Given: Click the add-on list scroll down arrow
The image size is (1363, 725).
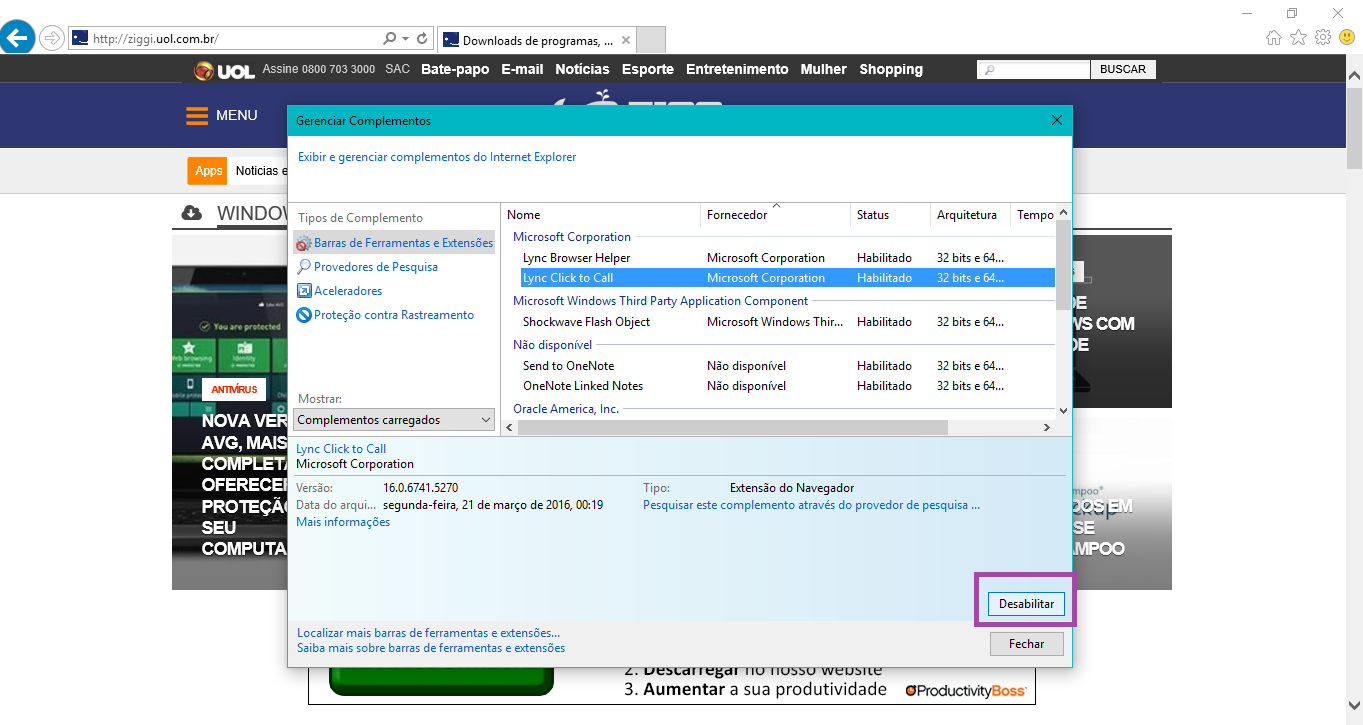Looking at the screenshot, I should click(1063, 410).
